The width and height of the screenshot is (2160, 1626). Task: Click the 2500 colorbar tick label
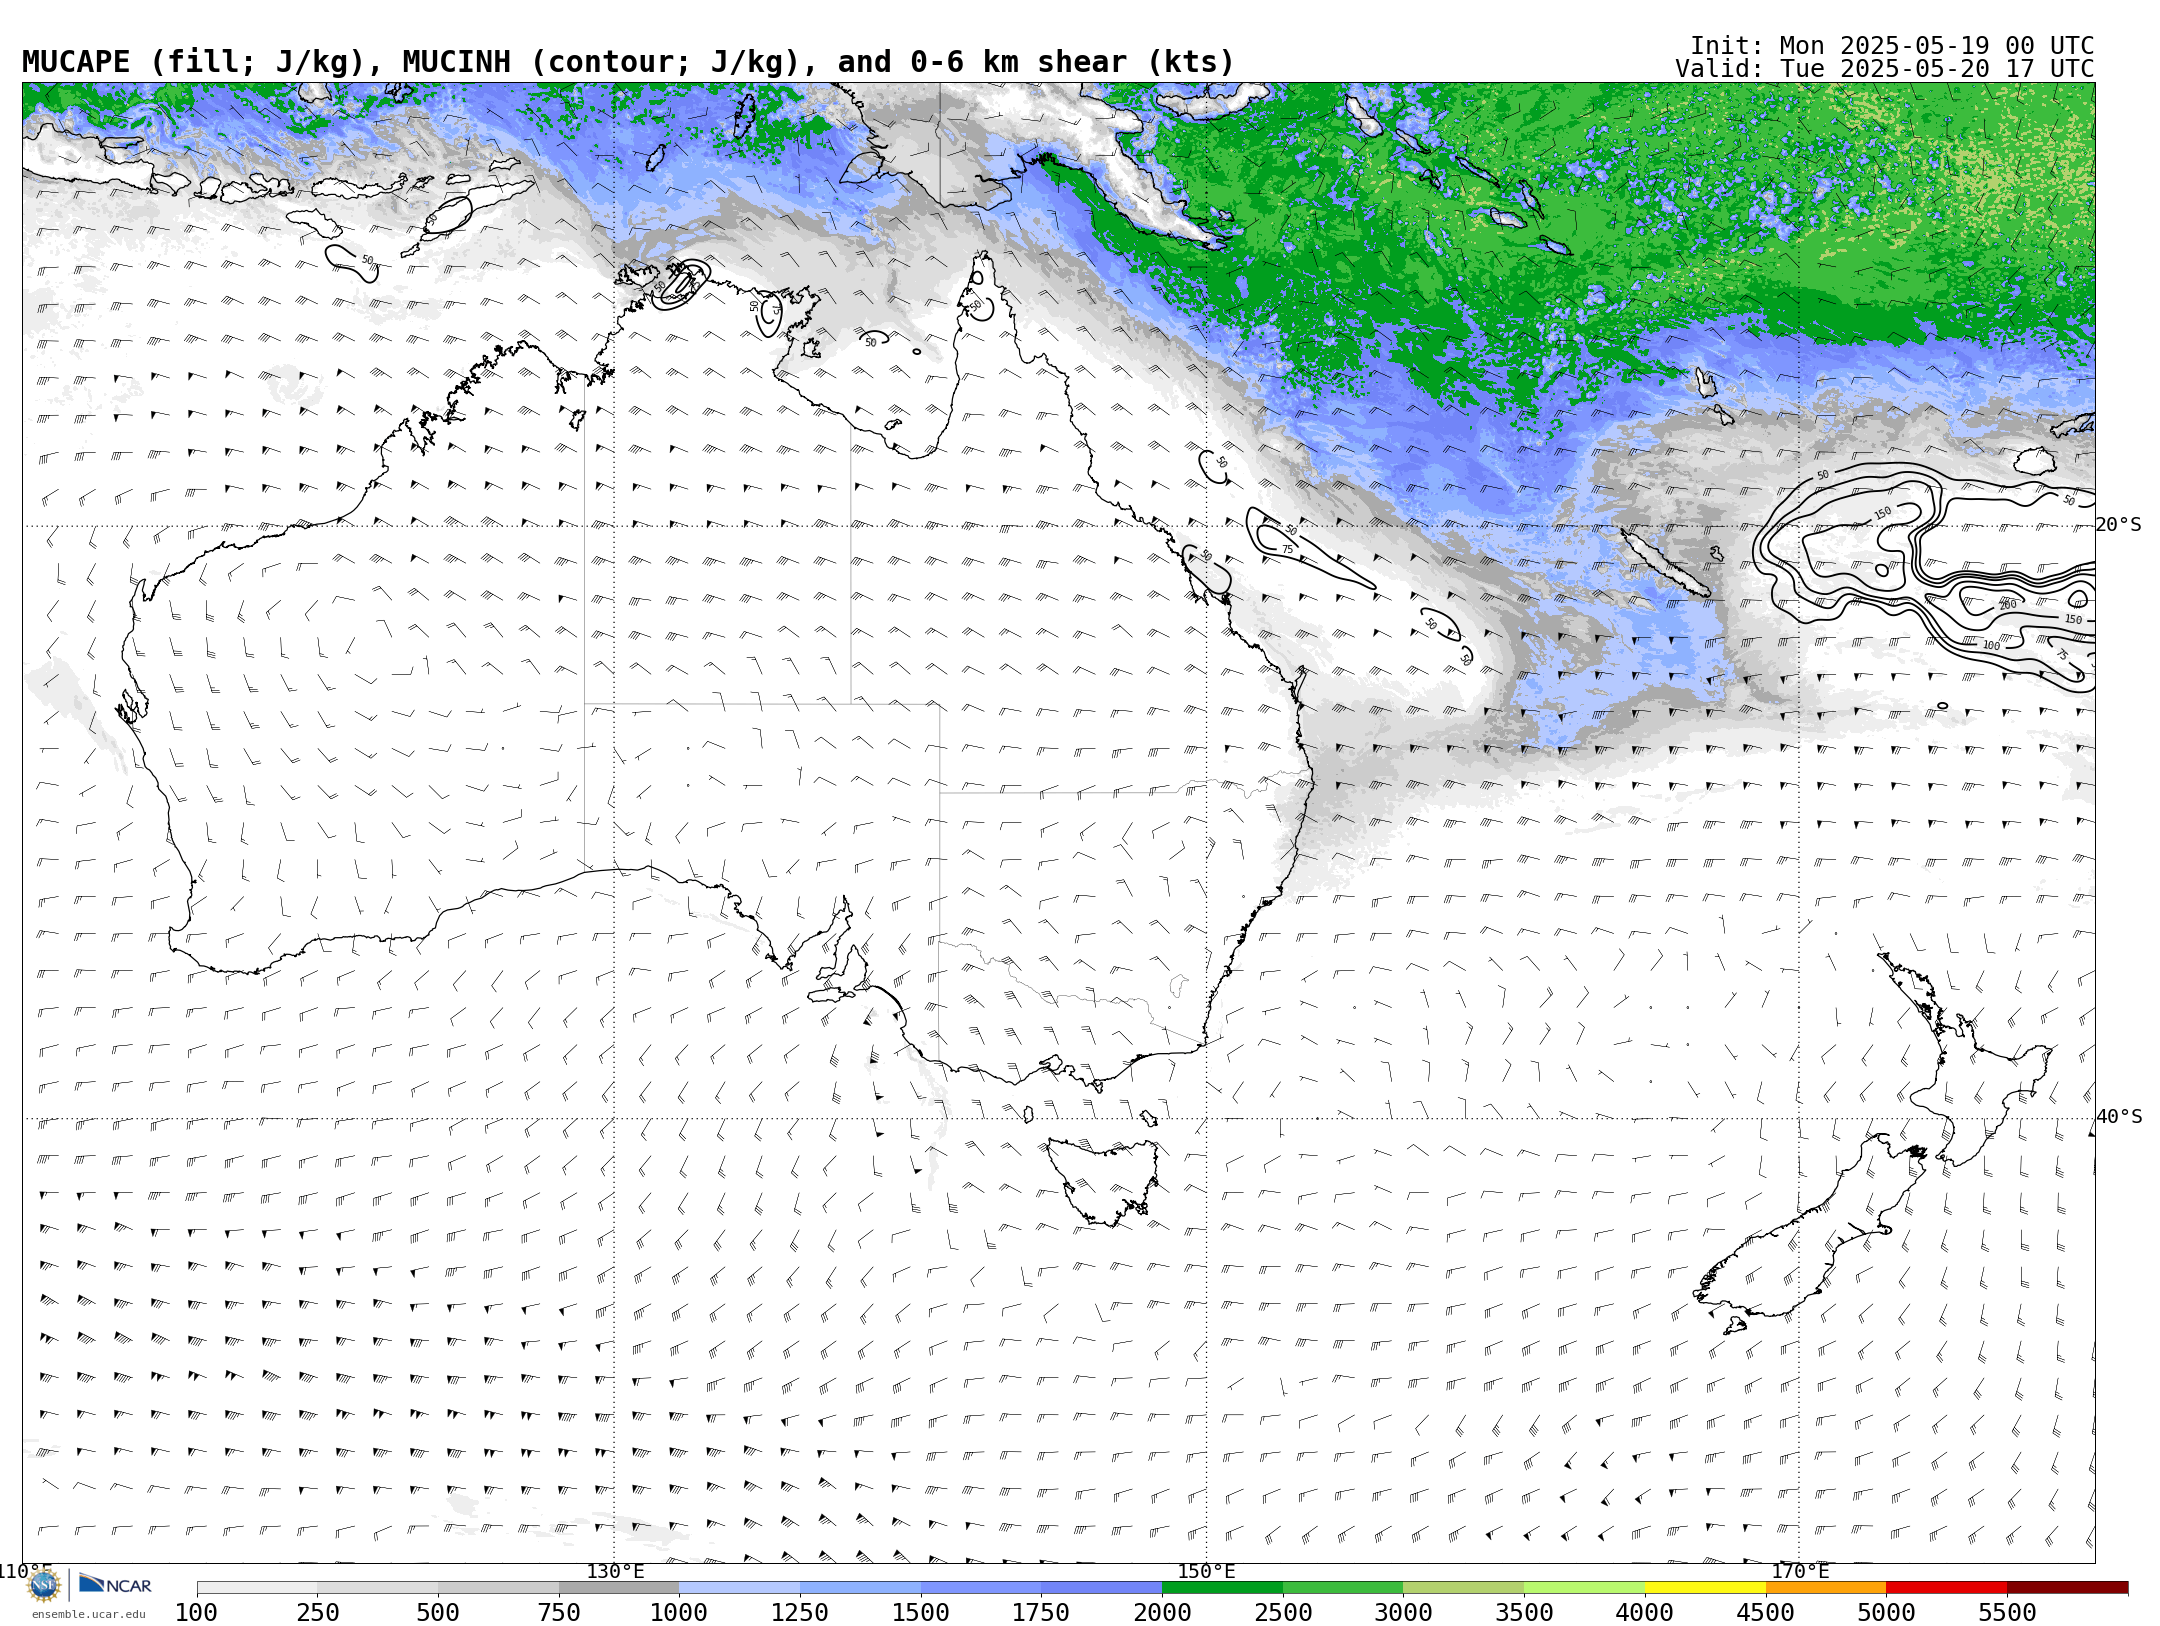[x=1283, y=1613]
